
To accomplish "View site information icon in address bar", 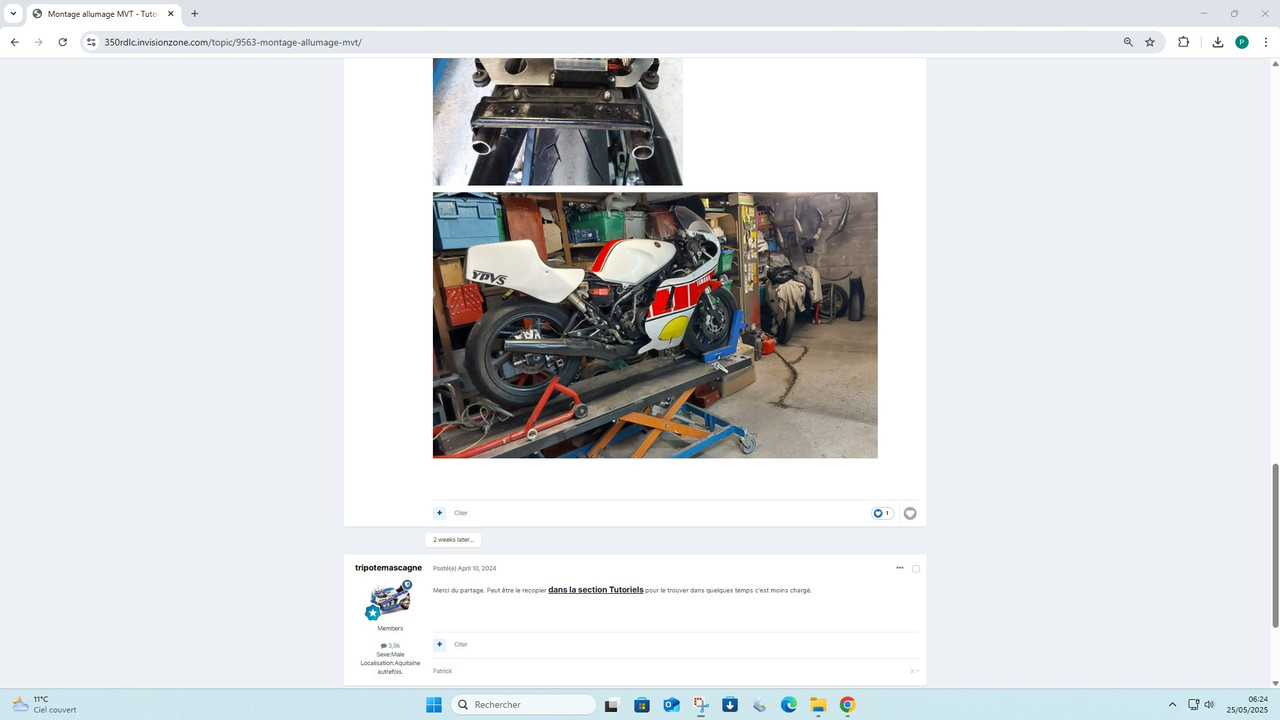I will pyautogui.click(x=91, y=42).
